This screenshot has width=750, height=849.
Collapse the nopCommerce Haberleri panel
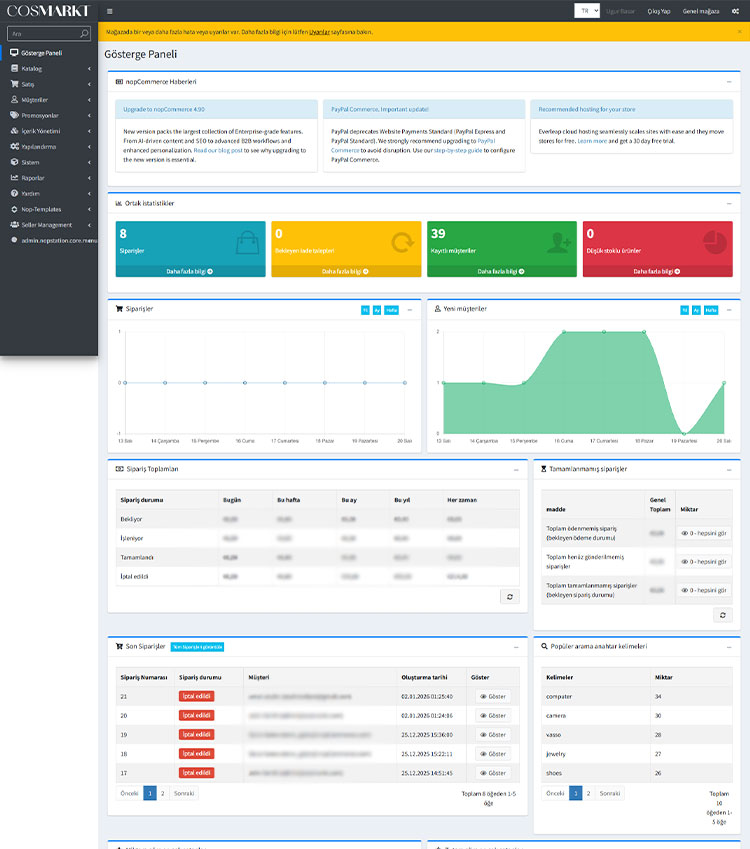[729, 82]
